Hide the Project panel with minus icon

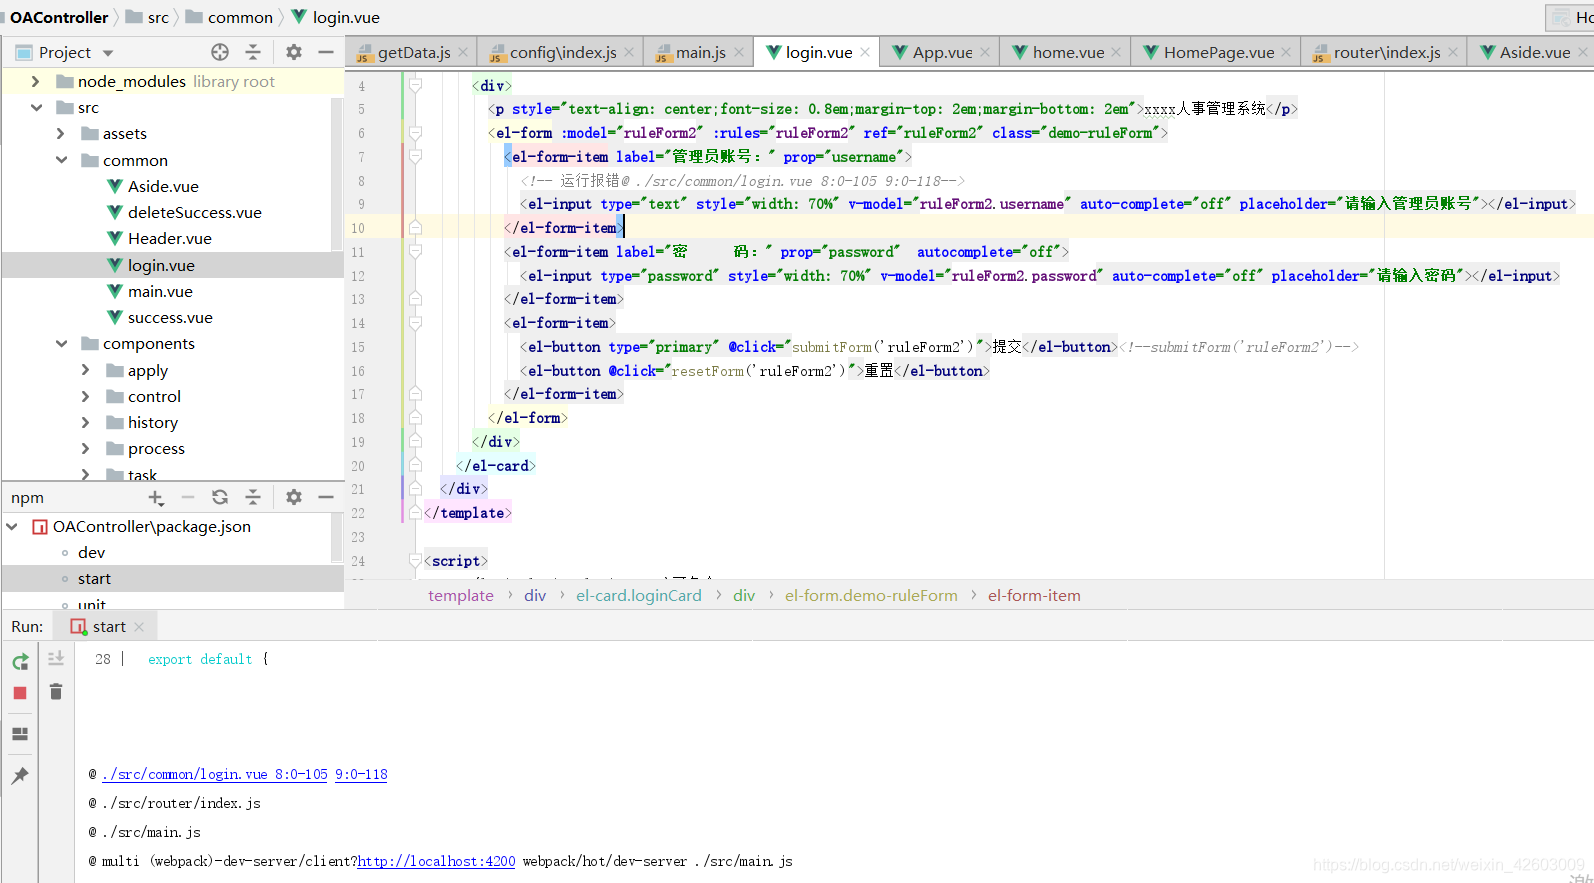click(326, 52)
